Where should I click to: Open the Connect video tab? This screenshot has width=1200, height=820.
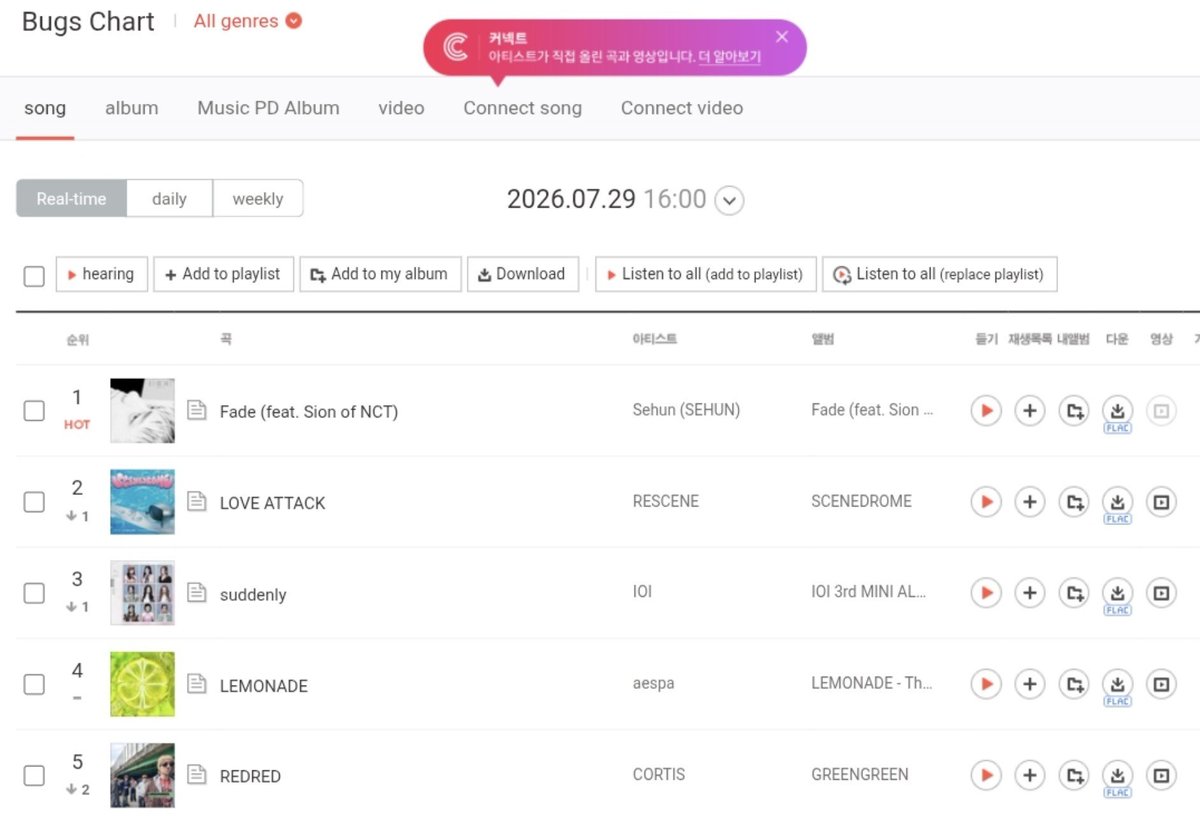pos(682,108)
